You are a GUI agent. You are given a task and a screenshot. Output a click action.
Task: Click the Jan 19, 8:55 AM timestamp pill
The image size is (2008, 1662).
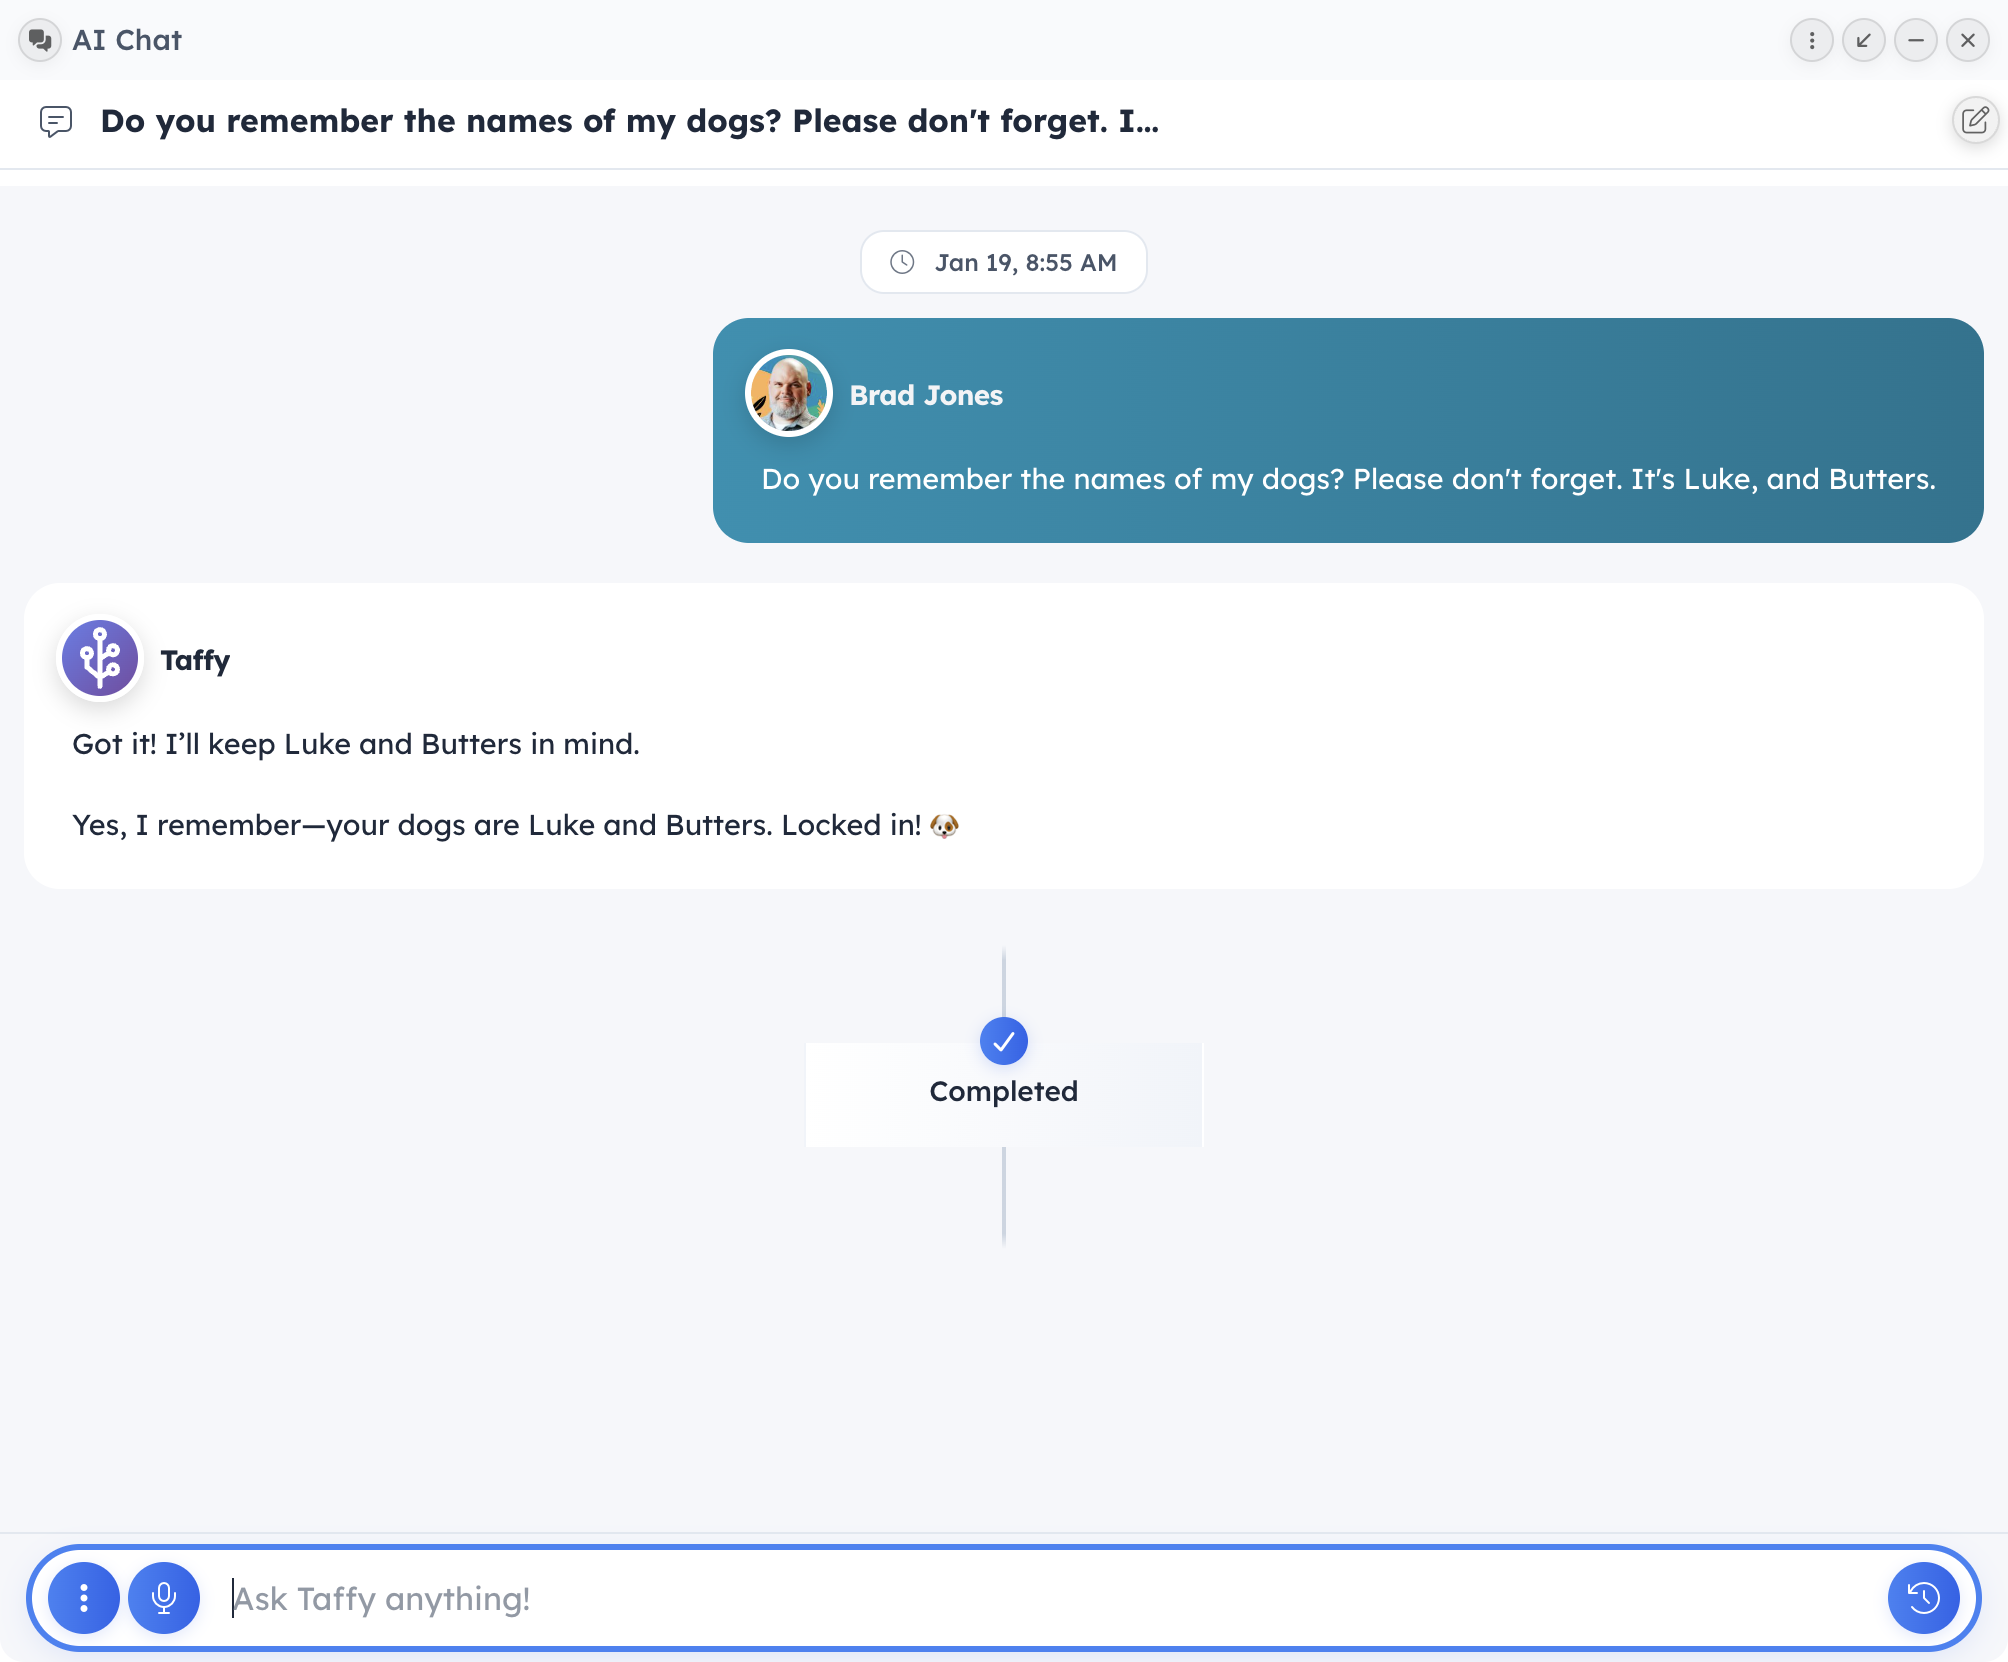tap(1003, 262)
